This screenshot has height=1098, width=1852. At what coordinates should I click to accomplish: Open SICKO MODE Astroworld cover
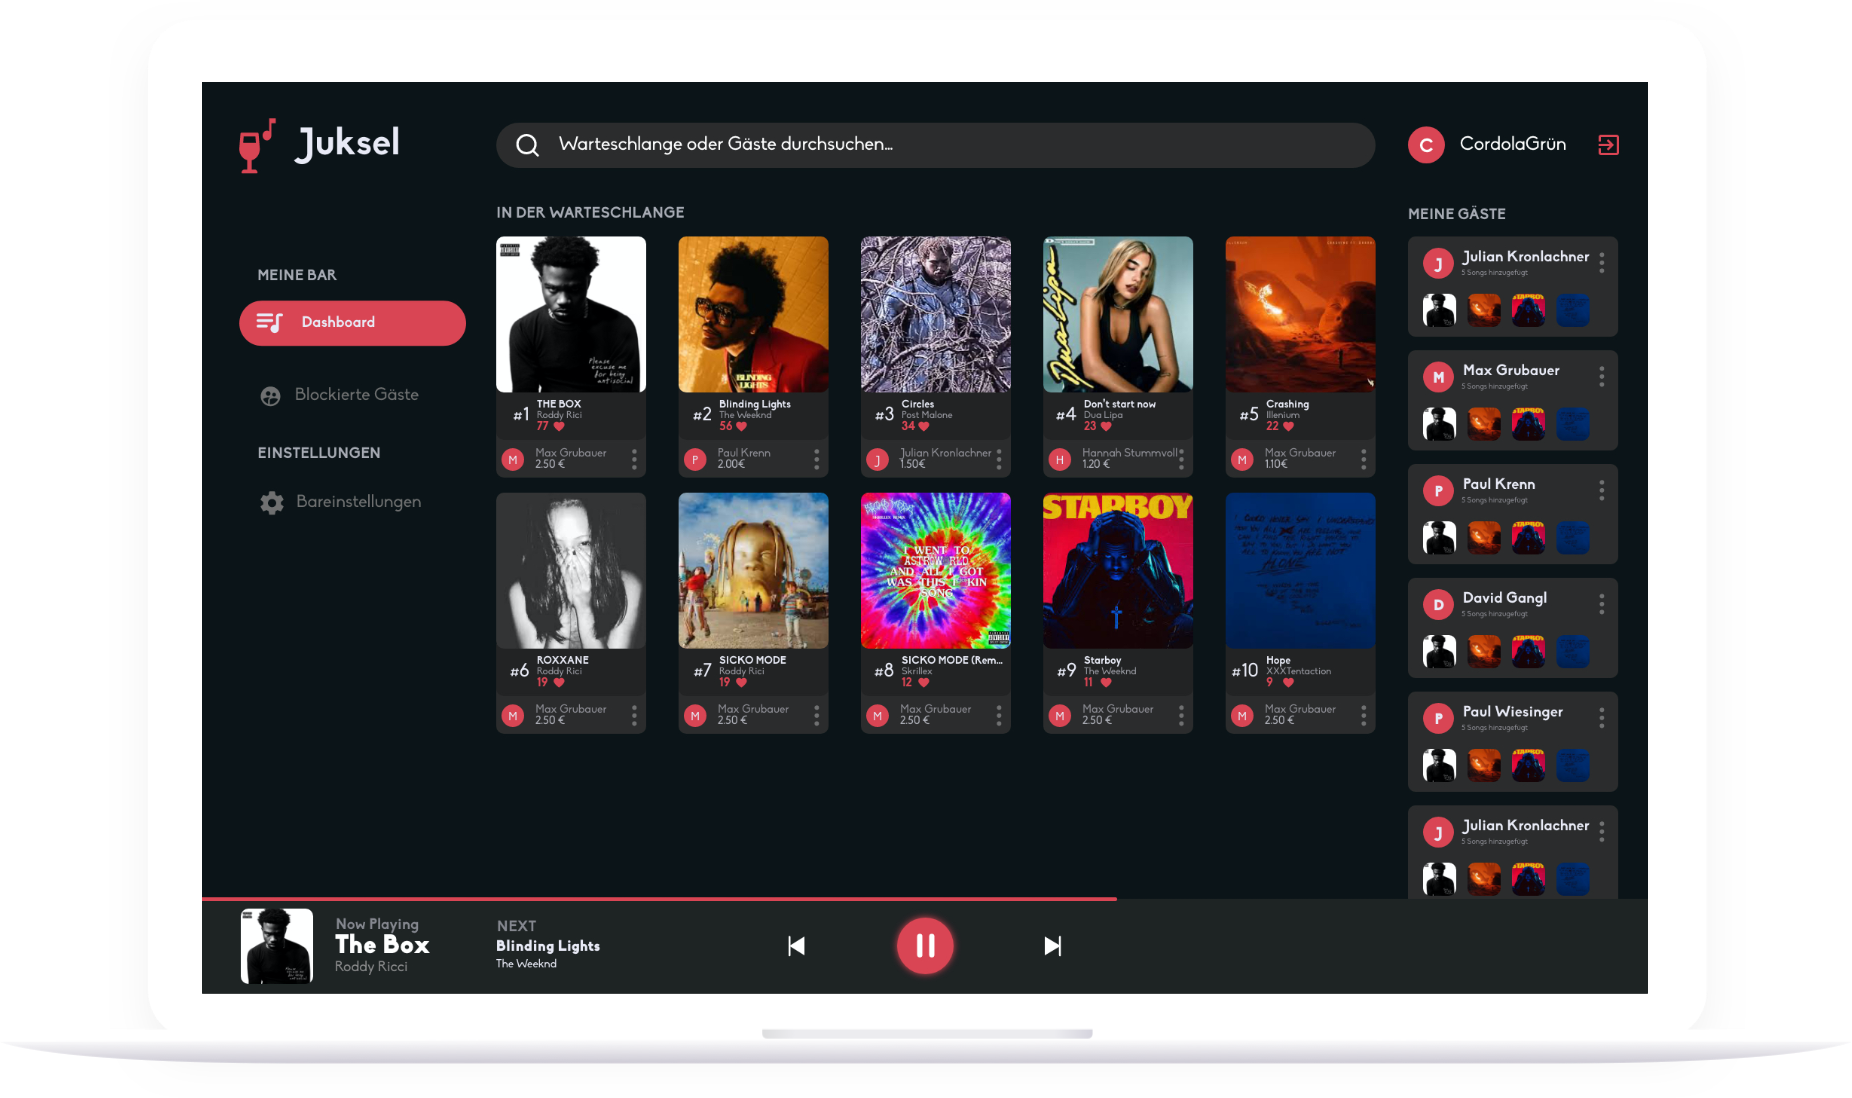pos(753,570)
